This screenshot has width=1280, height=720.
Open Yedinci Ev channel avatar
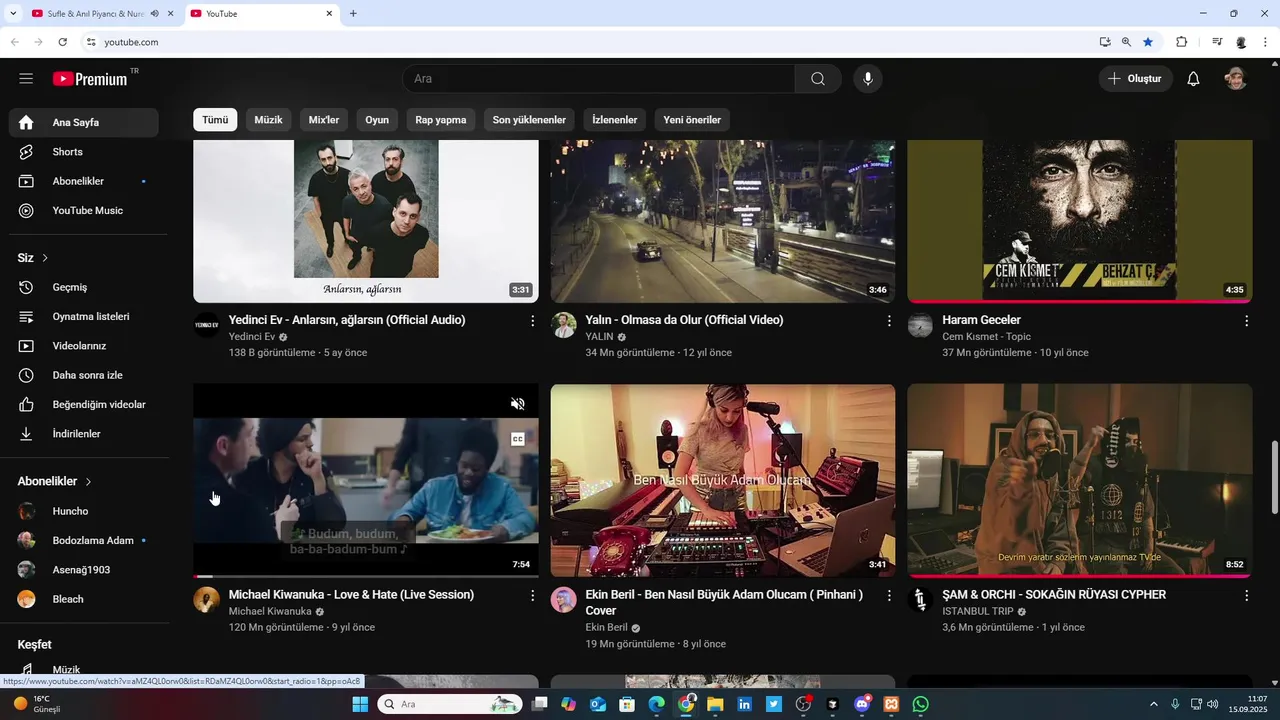(x=207, y=325)
